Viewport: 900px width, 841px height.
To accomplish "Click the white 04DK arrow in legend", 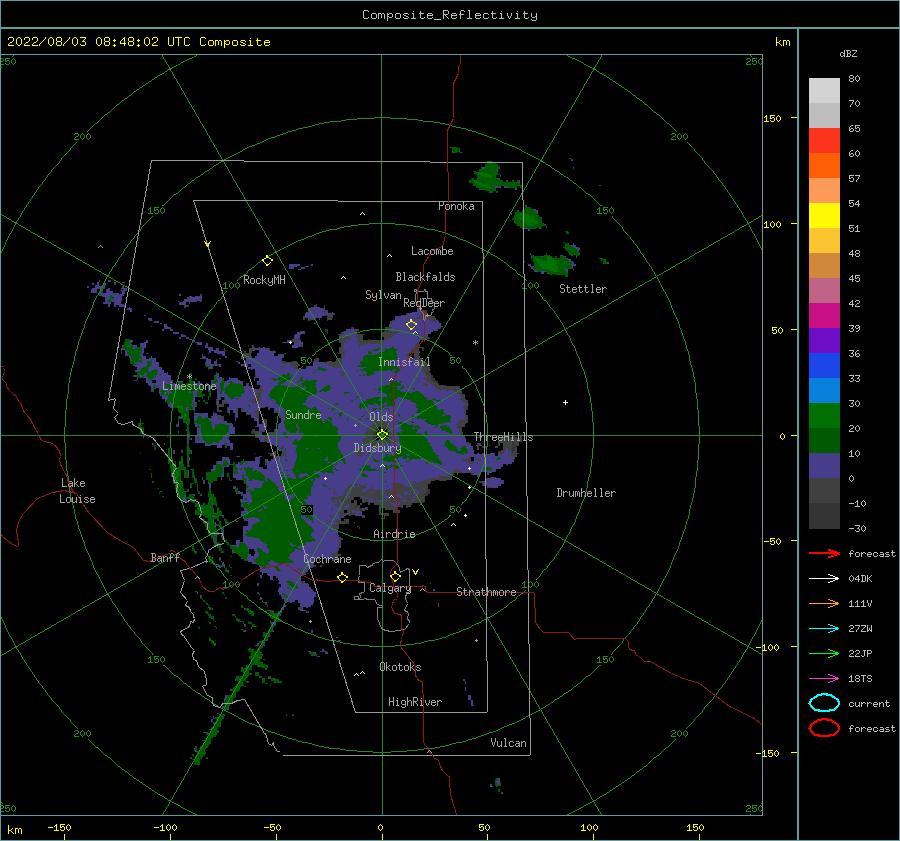I will 824,578.
